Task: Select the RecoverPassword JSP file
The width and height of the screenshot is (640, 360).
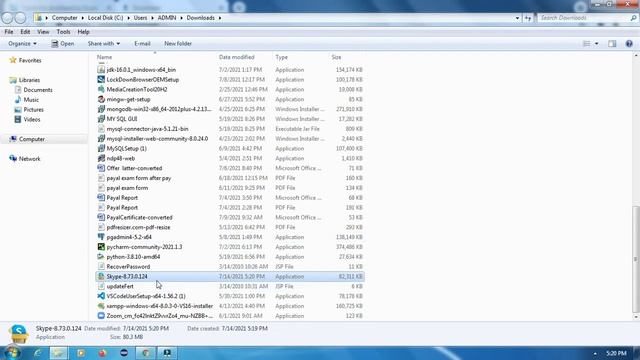Action: coord(128,267)
